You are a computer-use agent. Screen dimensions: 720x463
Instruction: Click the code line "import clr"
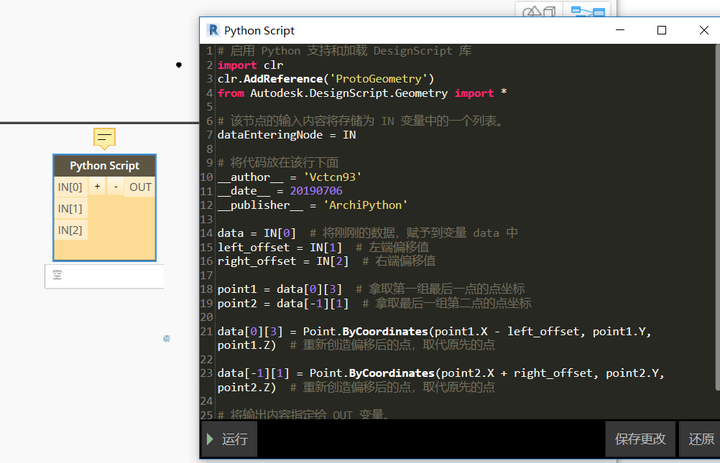click(x=250, y=65)
